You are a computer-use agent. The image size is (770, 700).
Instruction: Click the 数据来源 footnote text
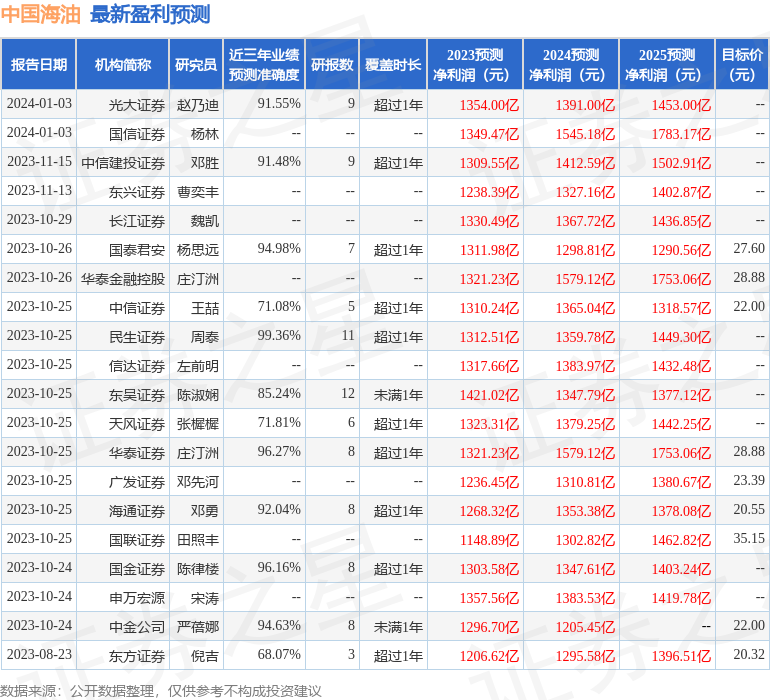pos(161,691)
